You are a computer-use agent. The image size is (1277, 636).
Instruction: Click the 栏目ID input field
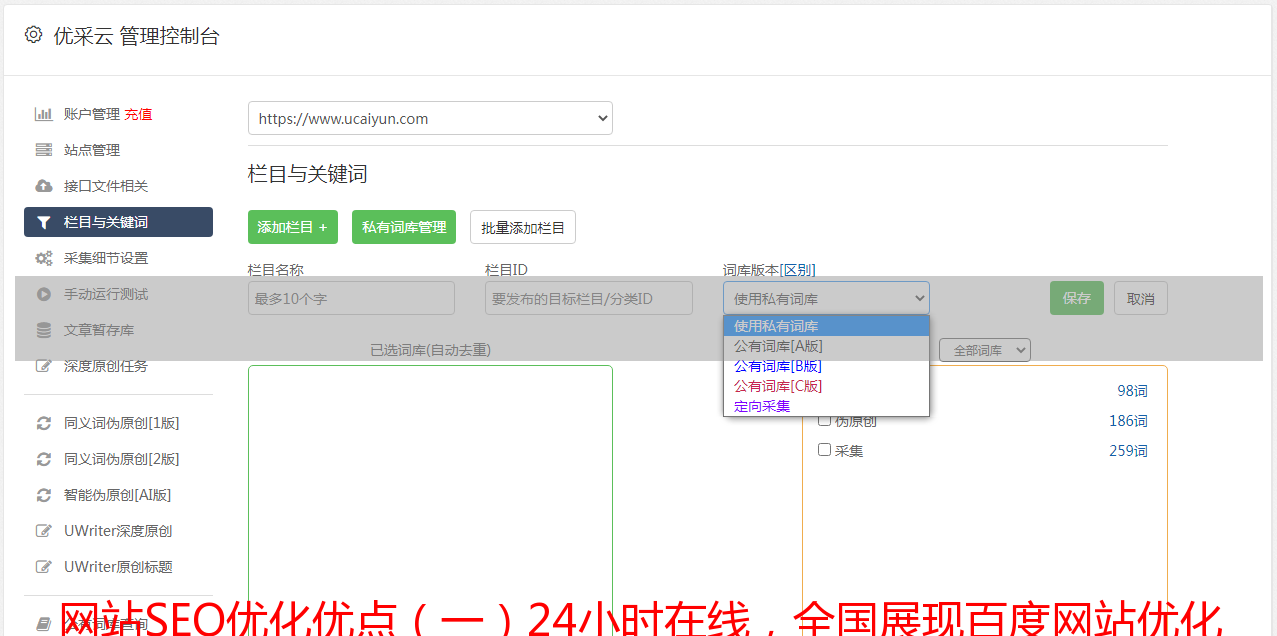[589, 298]
